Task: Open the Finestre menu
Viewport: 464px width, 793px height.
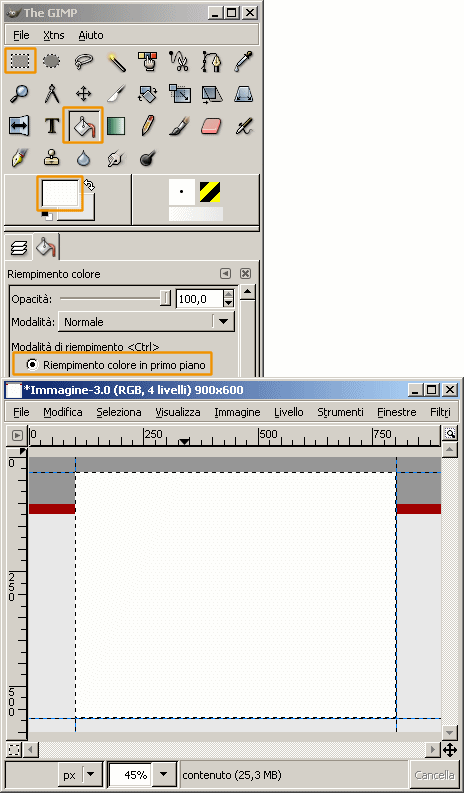Action: click(397, 412)
